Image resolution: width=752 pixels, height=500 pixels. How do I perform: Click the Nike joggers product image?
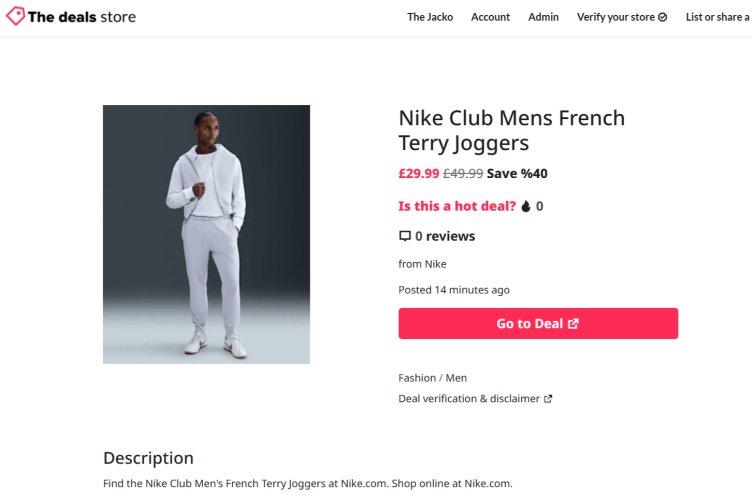tap(206, 234)
